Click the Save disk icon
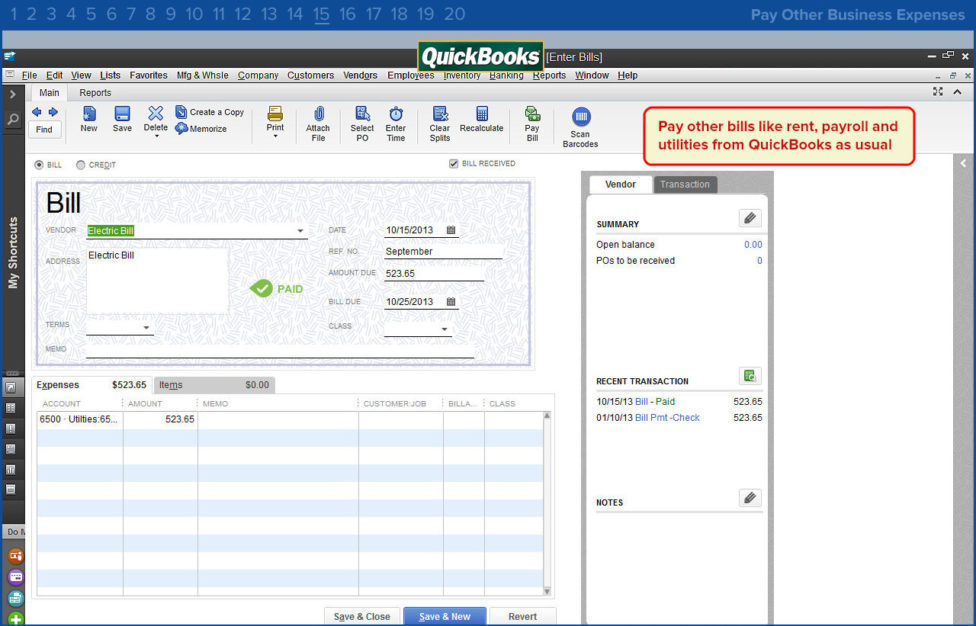976x626 pixels. pyautogui.click(x=122, y=114)
